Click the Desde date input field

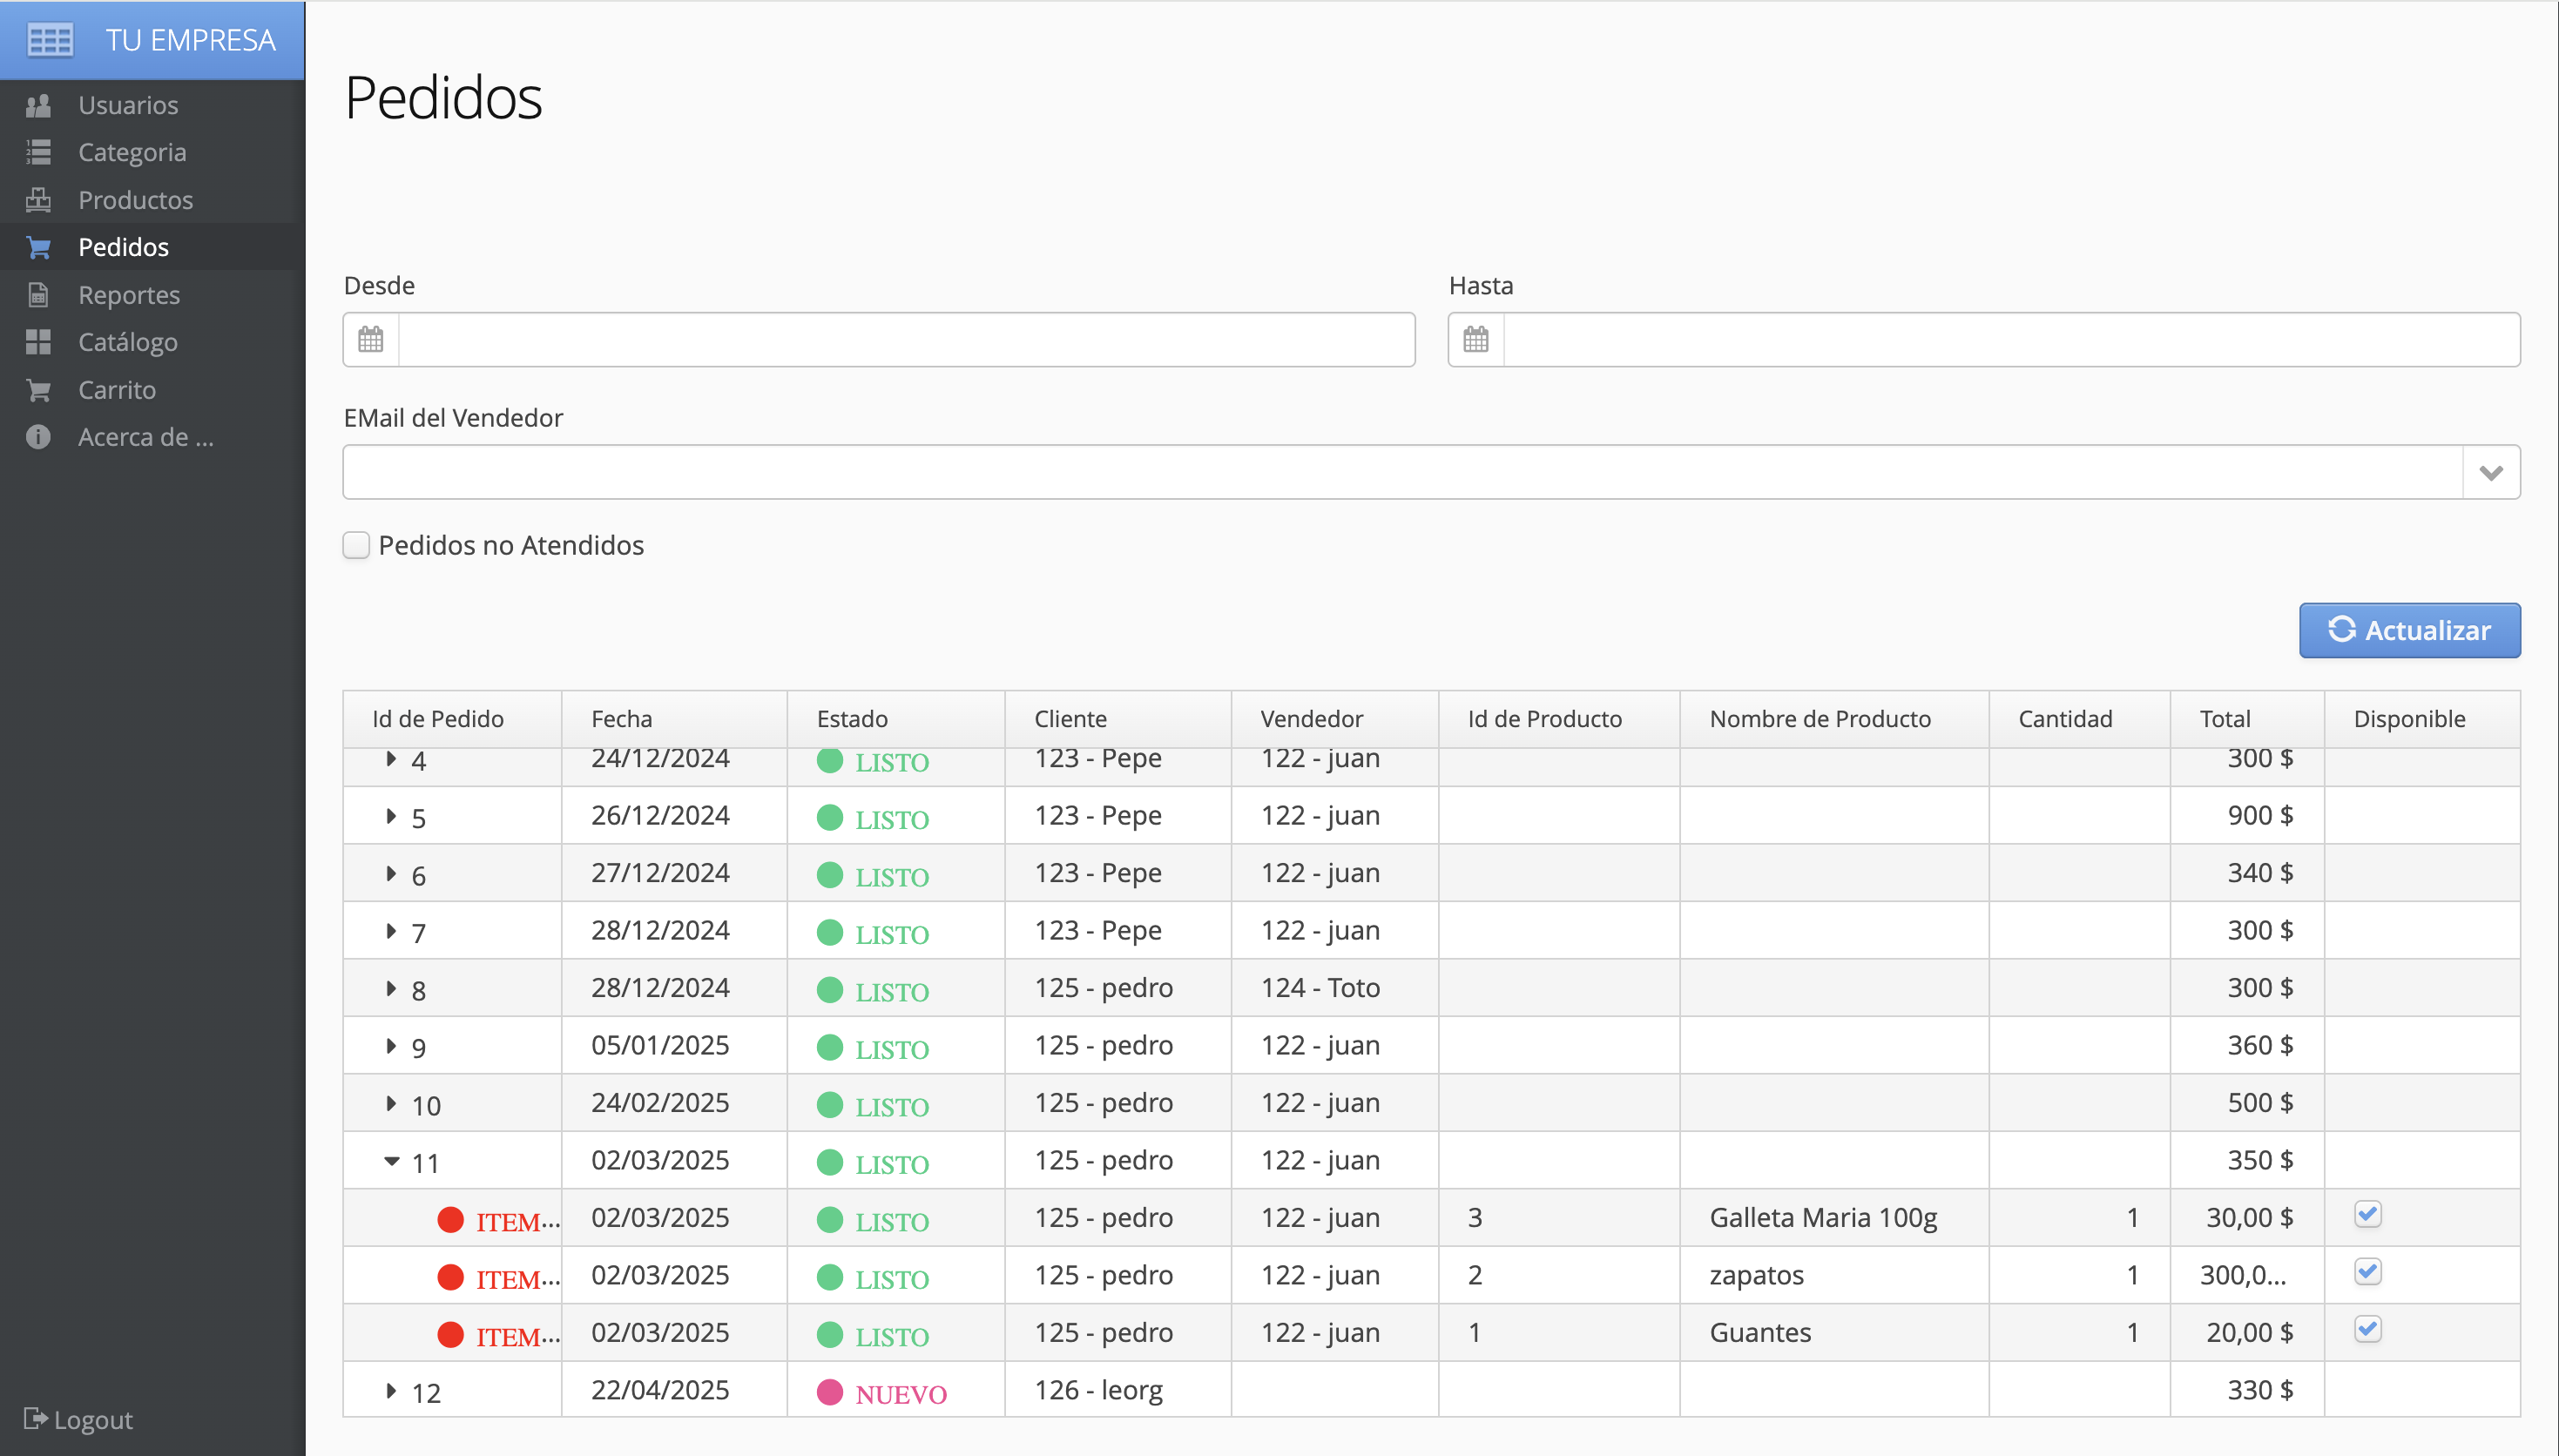coord(906,340)
